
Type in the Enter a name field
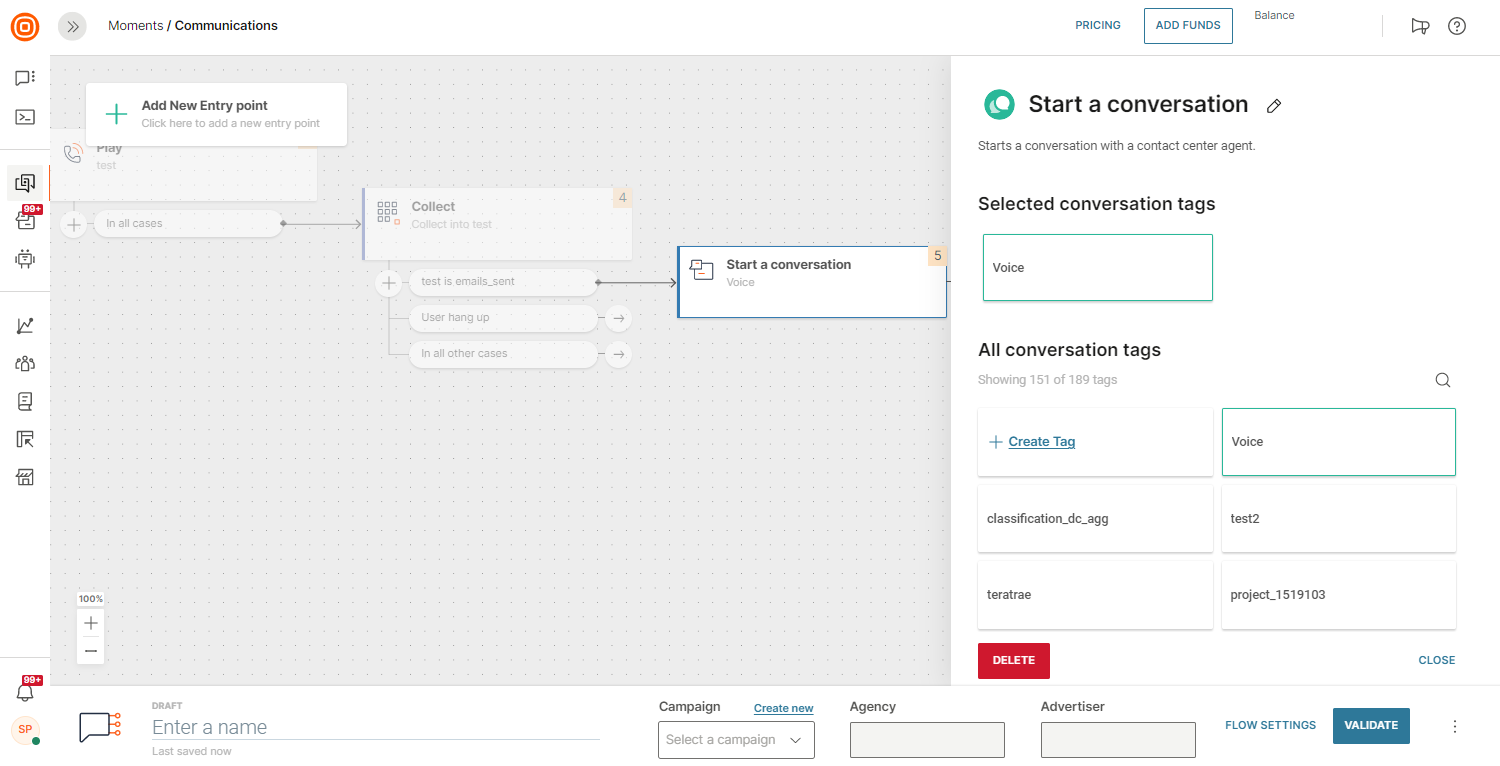(375, 727)
